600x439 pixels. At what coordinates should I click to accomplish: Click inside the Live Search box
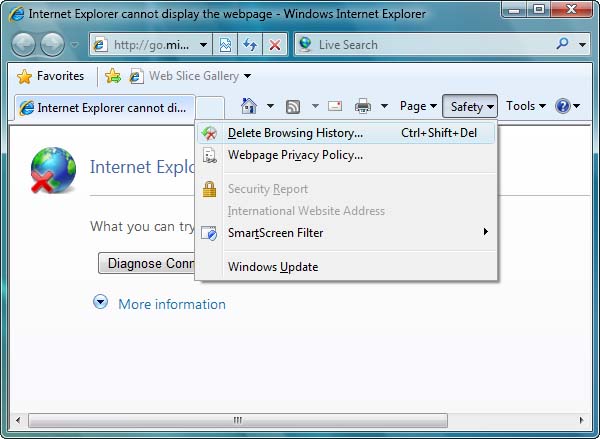click(x=425, y=45)
